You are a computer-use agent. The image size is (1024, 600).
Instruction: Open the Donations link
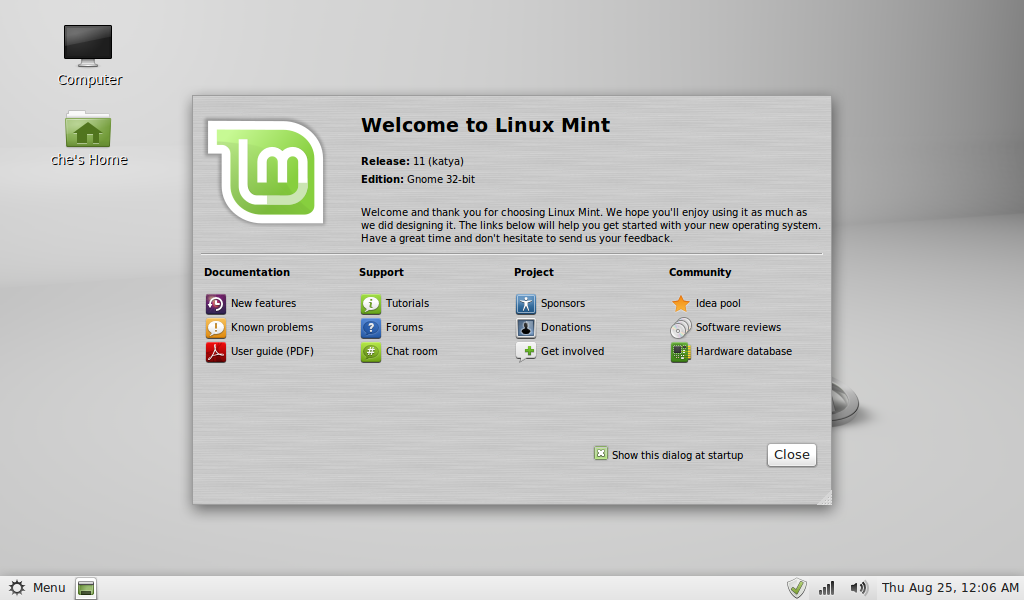(x=566, y=327)
